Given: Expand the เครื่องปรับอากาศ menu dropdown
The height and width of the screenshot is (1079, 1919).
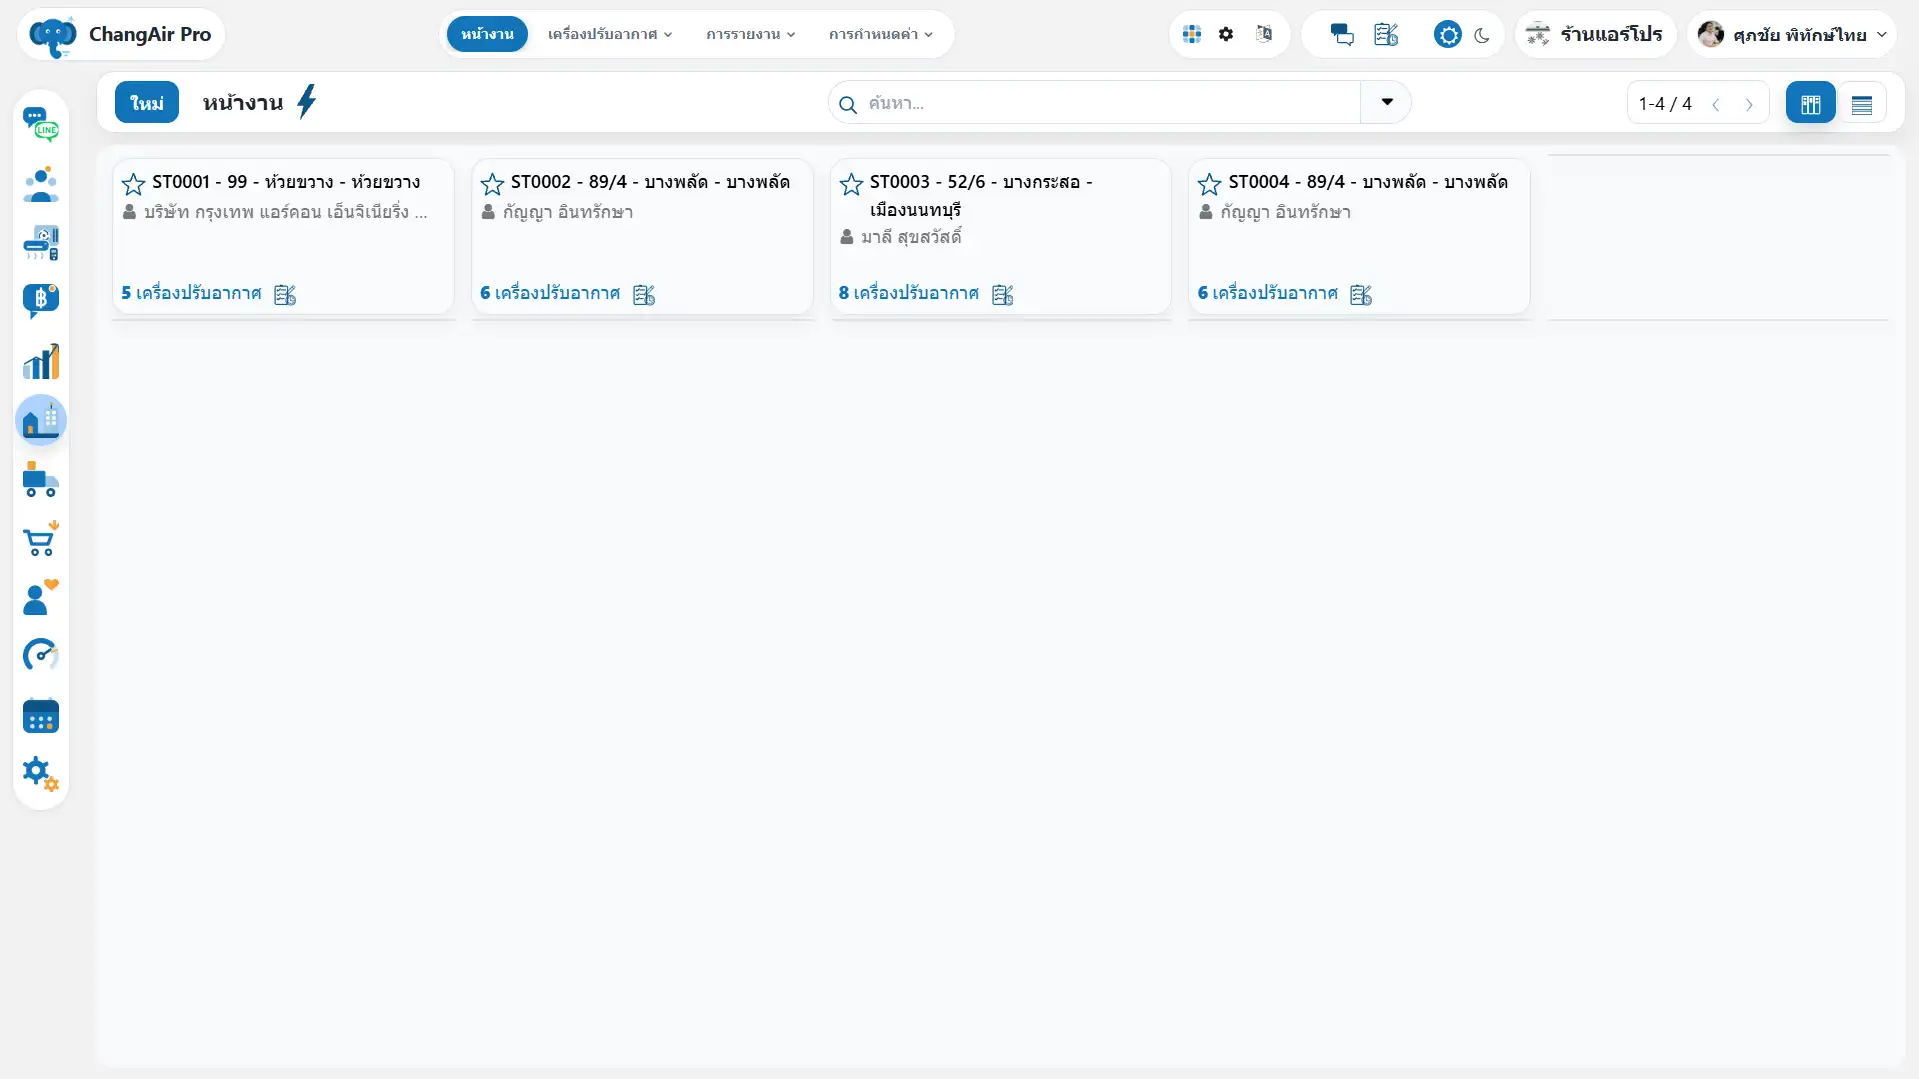Looking at the screenshot, I should point(610,34).
